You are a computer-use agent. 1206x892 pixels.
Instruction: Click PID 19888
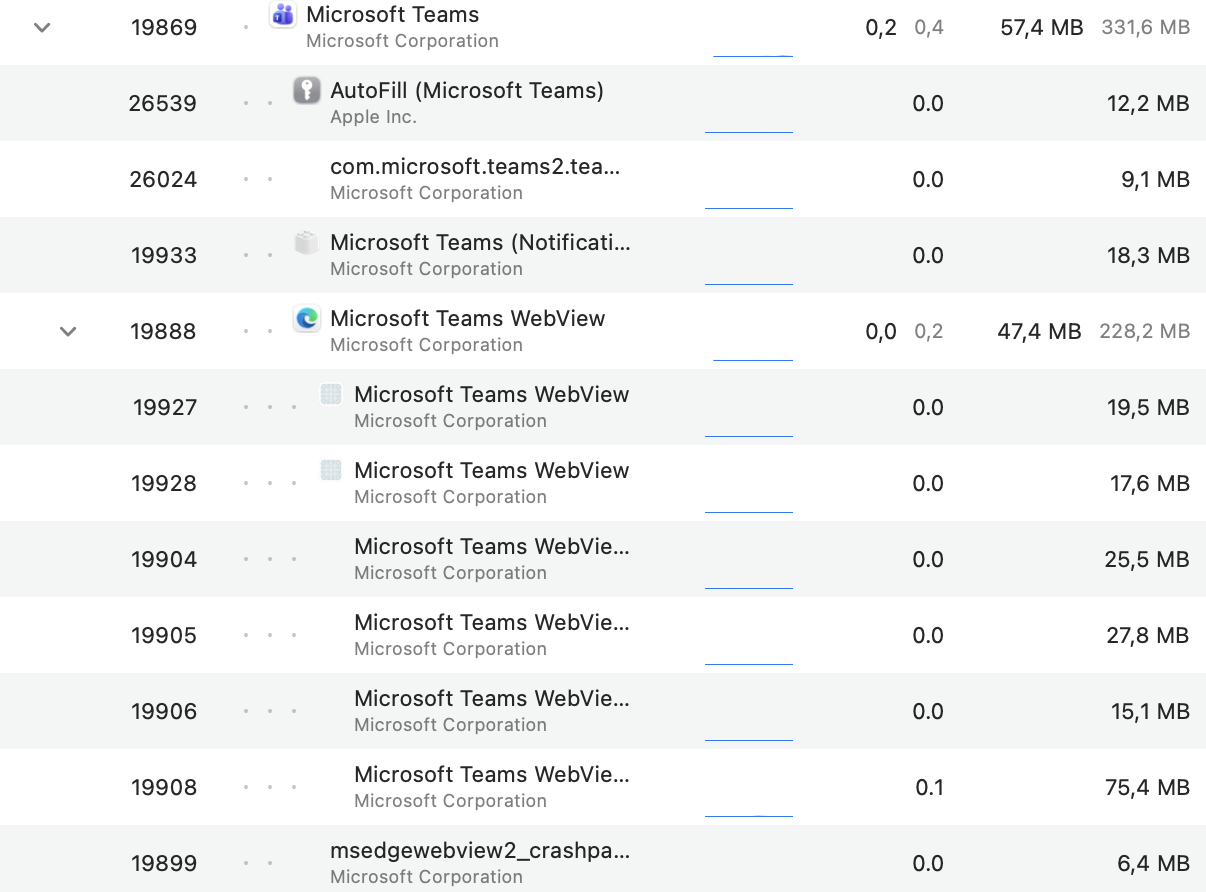164,331
